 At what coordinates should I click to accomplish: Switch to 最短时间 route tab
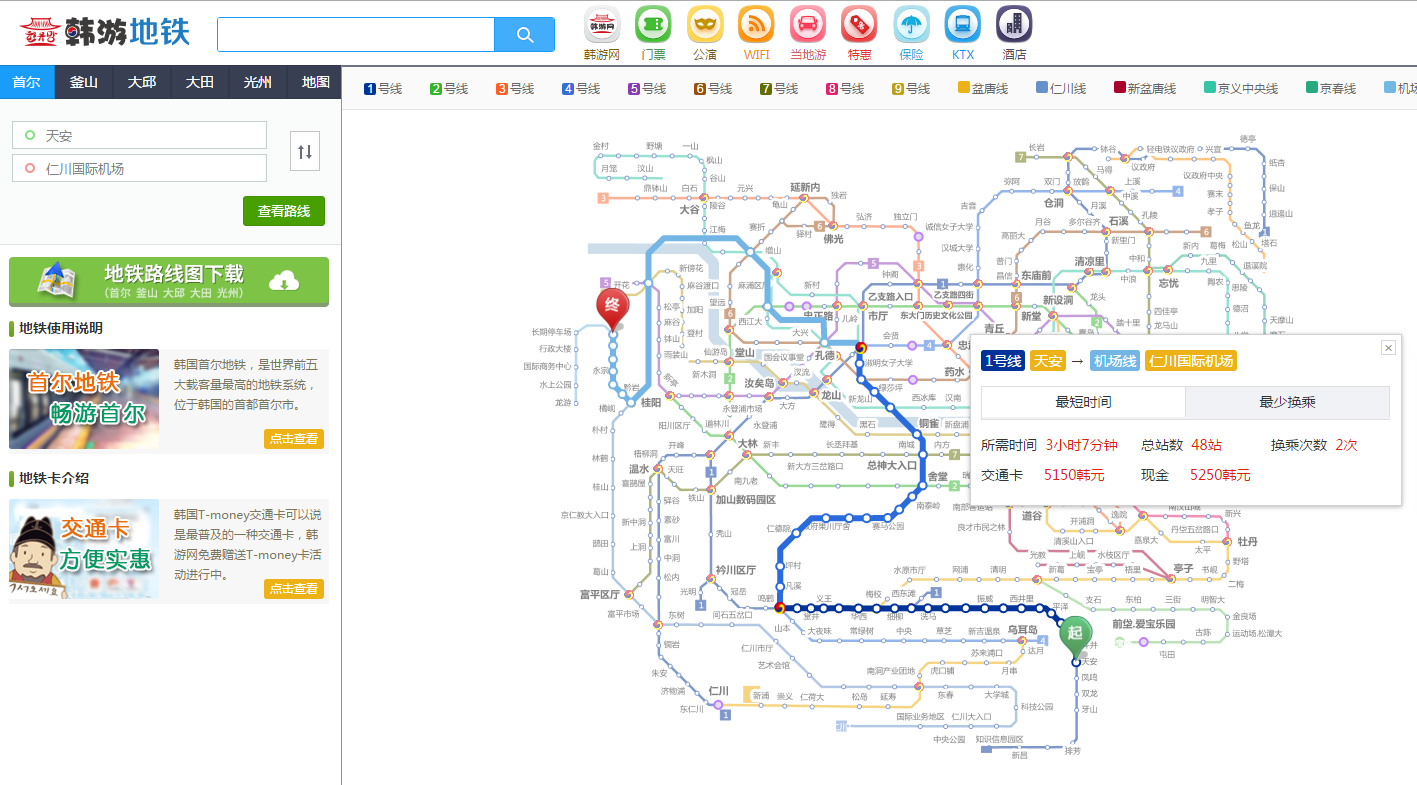click(x=1083, y=402)
